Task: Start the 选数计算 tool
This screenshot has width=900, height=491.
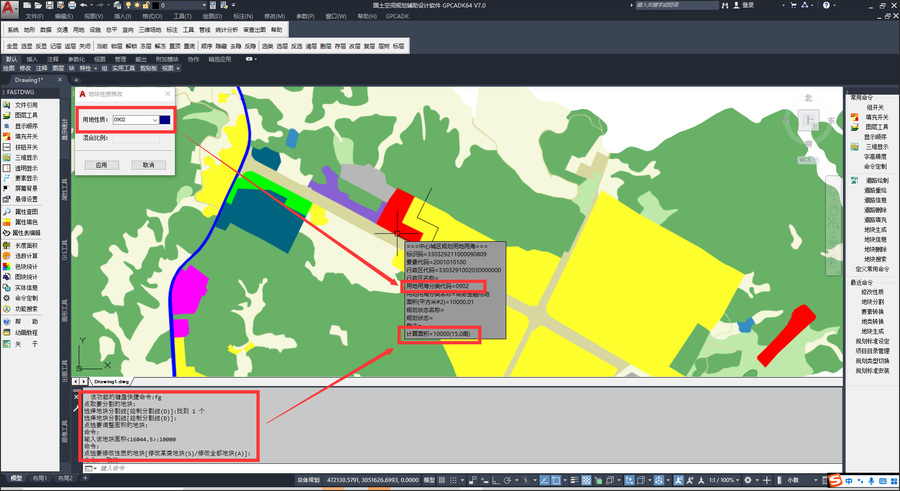Action: [x=20, y=256]
